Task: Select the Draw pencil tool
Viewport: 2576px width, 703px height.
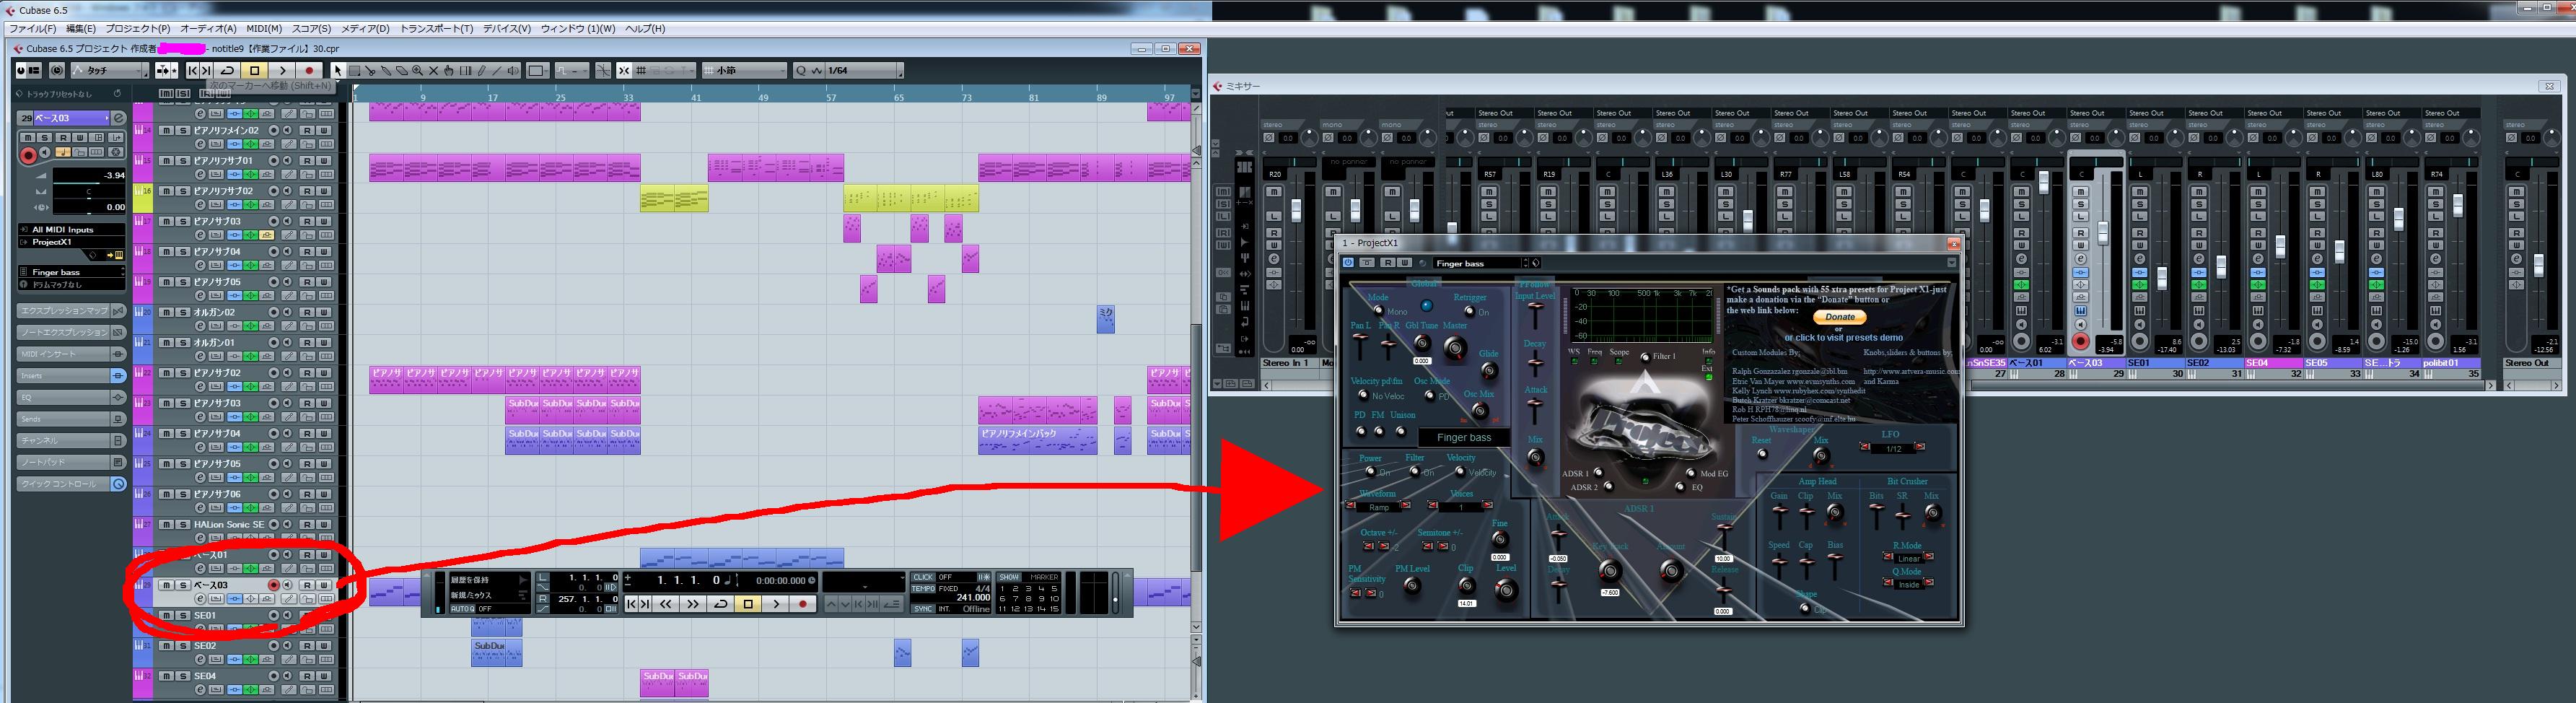Action: coord(482,71)
